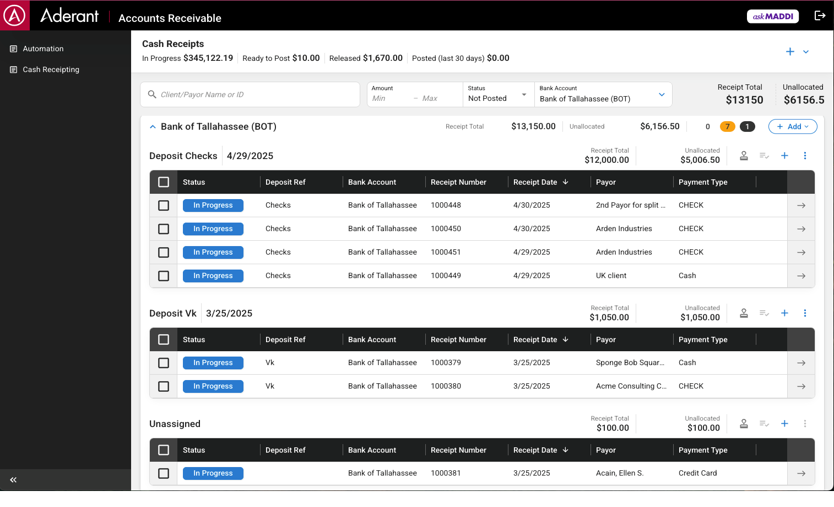
Task: Click 'UK client' payor cell
Action: tap(611, 276)
